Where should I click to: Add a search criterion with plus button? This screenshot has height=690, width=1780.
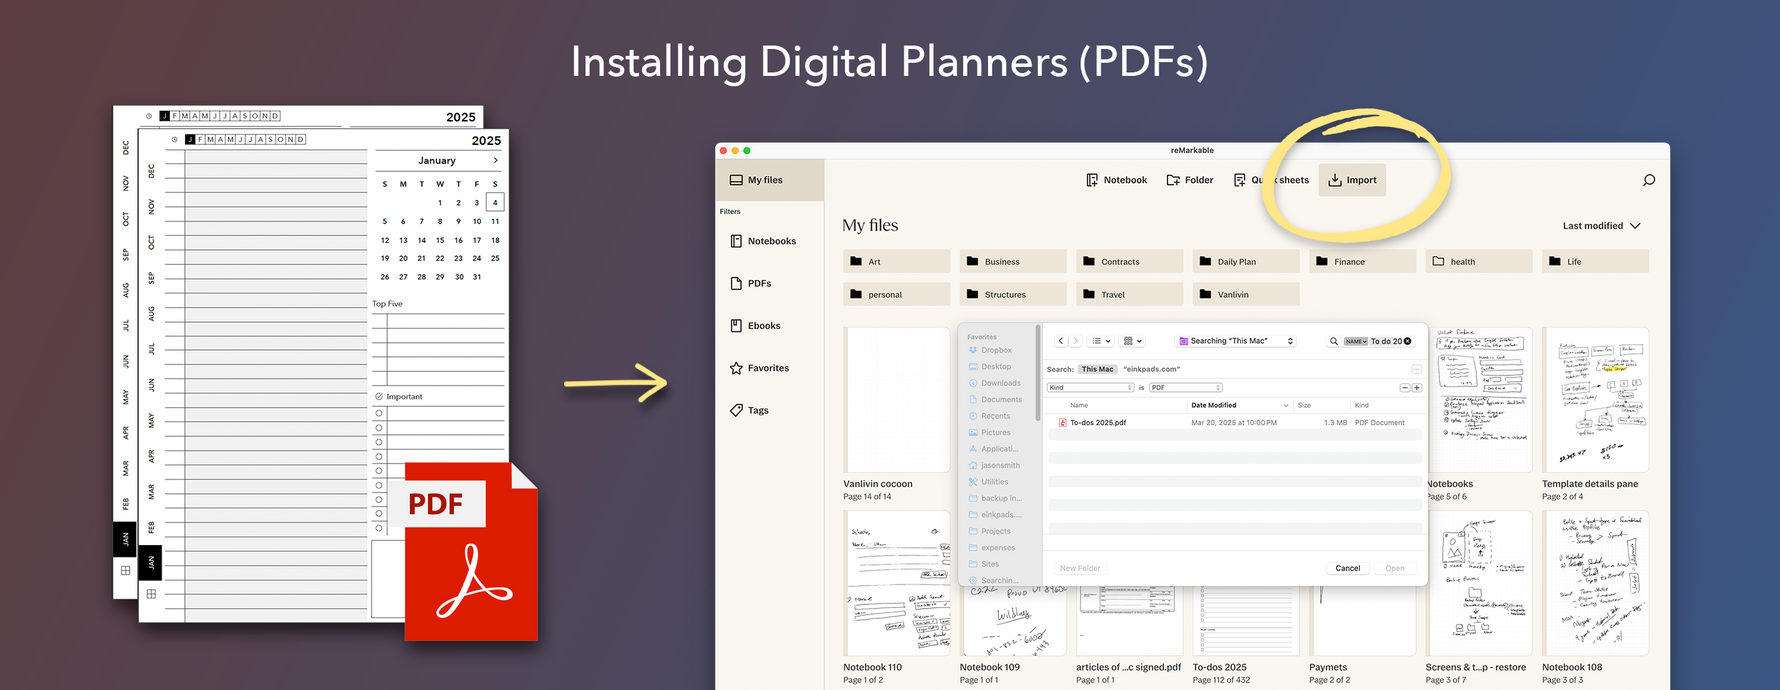click(x=1417, y=387)
